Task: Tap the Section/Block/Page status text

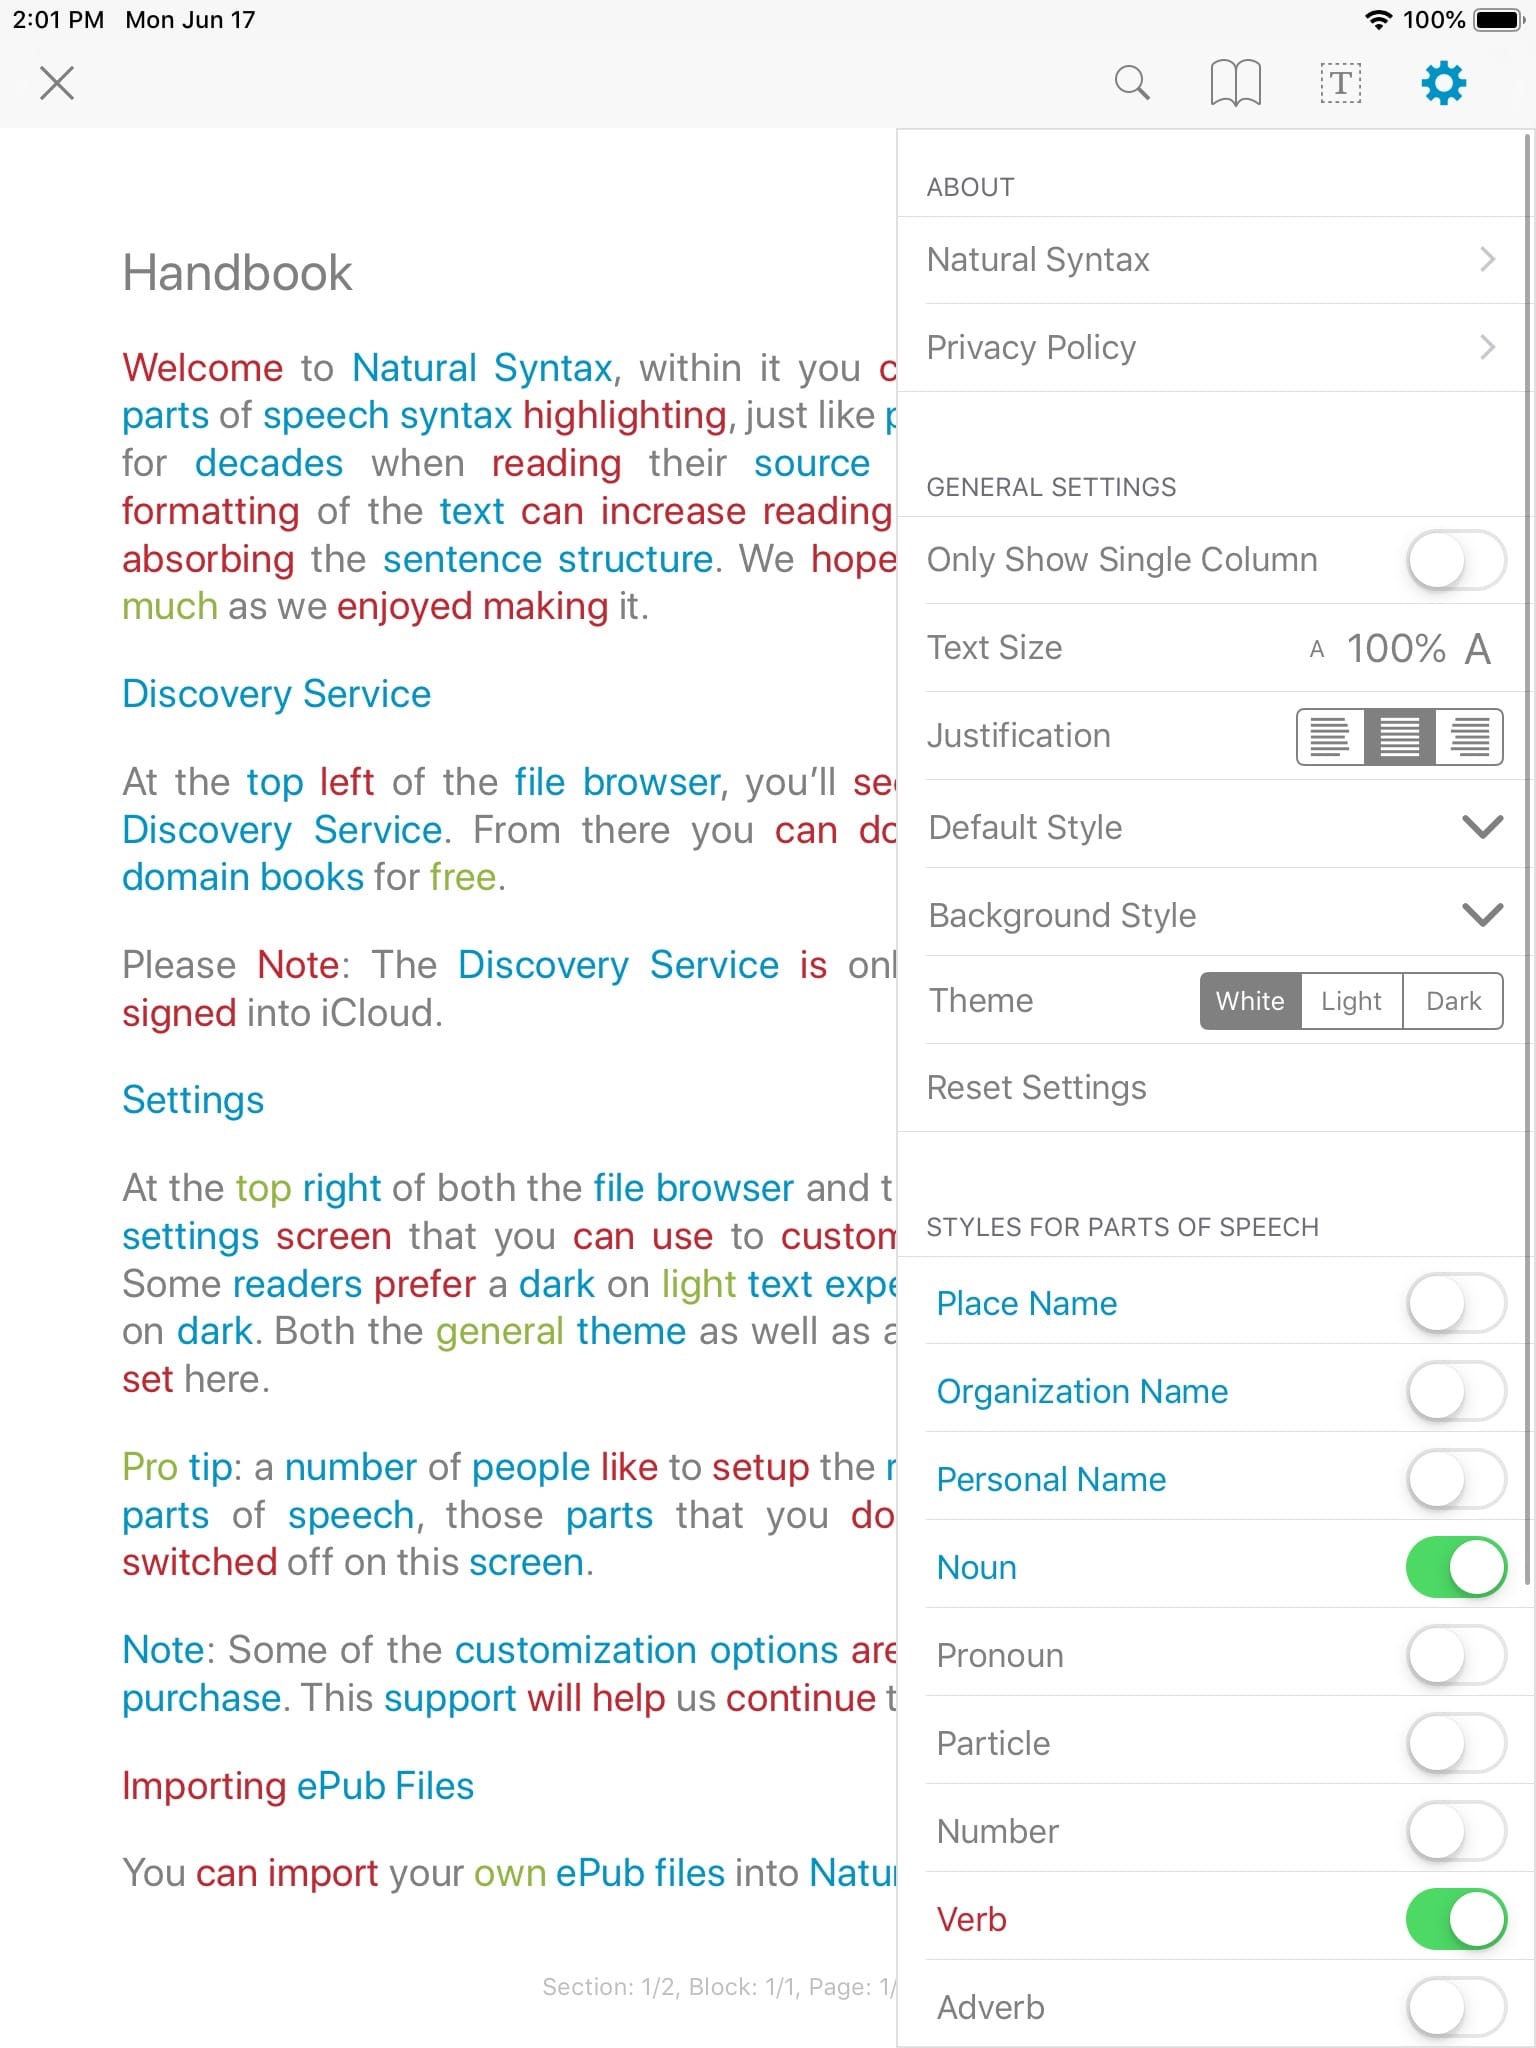Action: [719, 1987]
